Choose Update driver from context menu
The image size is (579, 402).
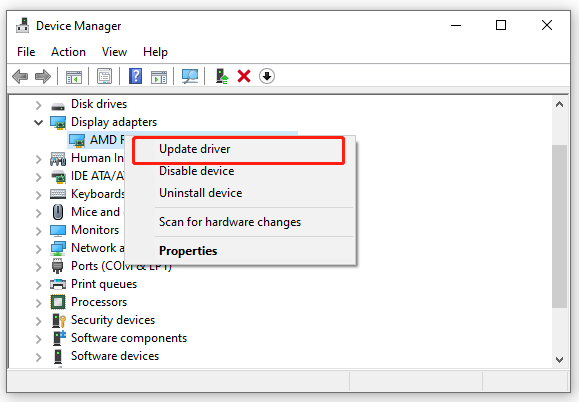(x=239, y=149)
